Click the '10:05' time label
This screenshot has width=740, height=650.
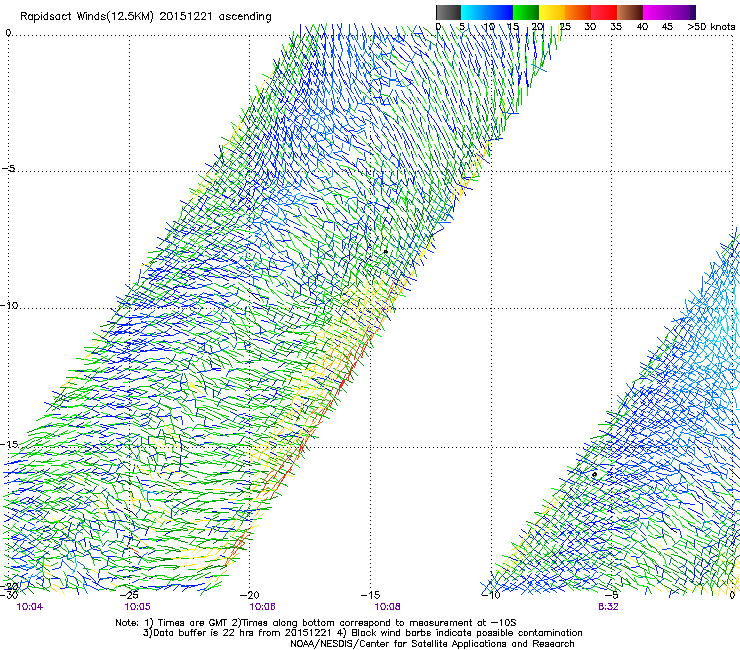pos(137,607)
